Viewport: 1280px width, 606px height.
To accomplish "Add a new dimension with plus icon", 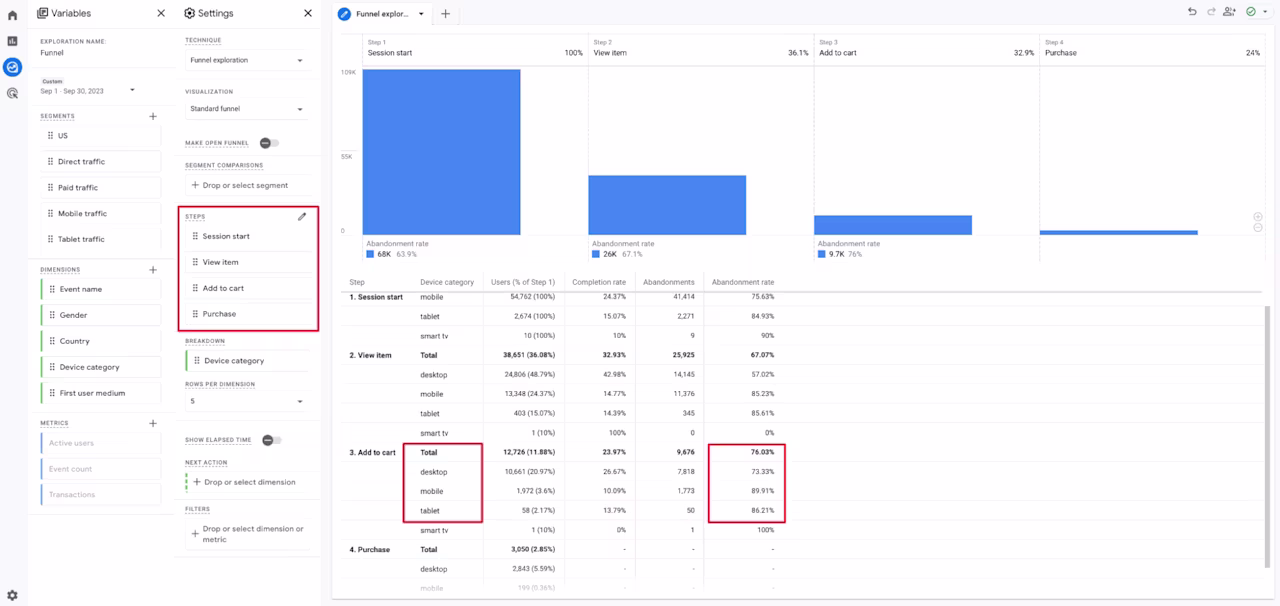I will tap(153, 270).
